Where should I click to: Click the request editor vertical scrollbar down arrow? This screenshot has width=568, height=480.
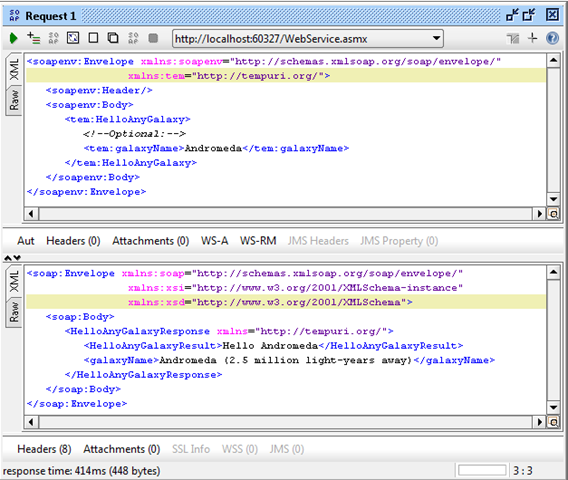pyautogui.click(x=553, y=199)
